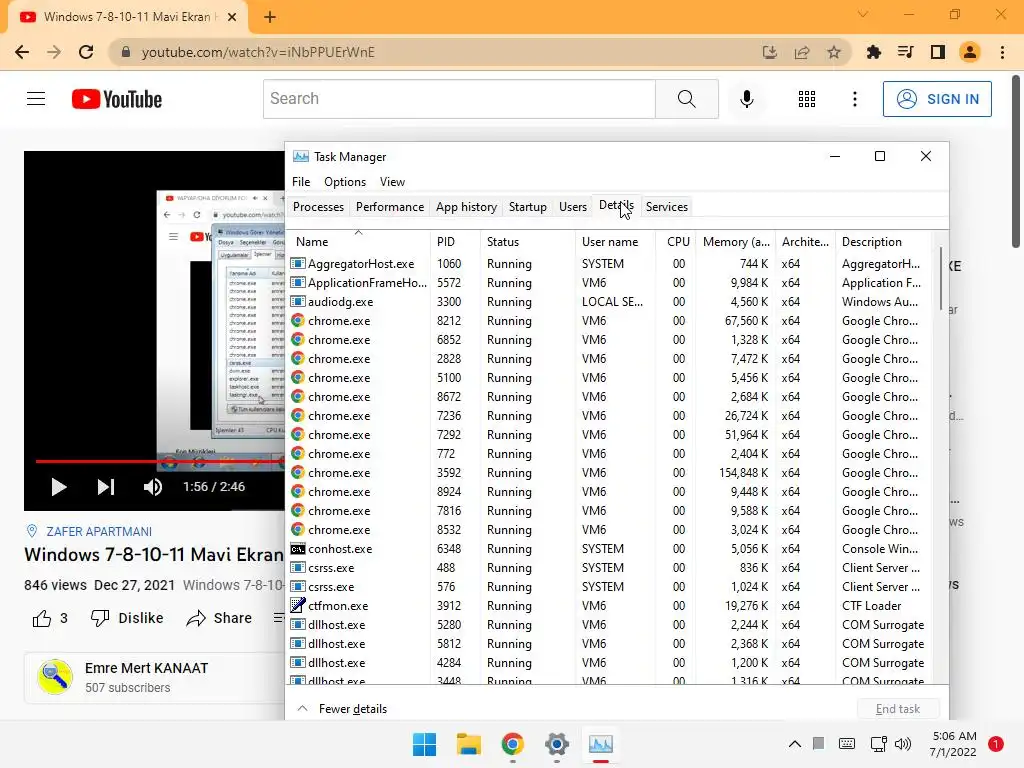This screenshot has width=1024, height=768.
Task: Click the install app icon in address bar
Action: tap(769, 52)
